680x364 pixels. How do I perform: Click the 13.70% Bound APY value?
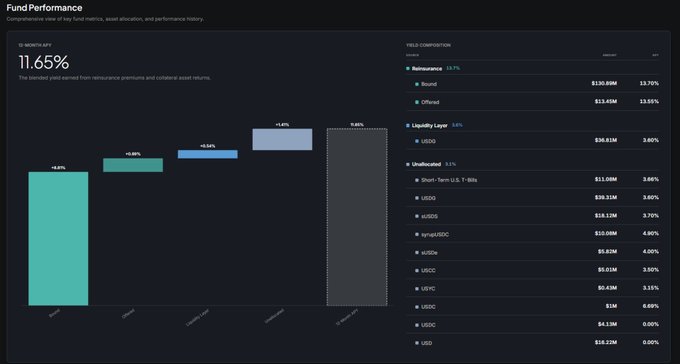click(649, 83)
